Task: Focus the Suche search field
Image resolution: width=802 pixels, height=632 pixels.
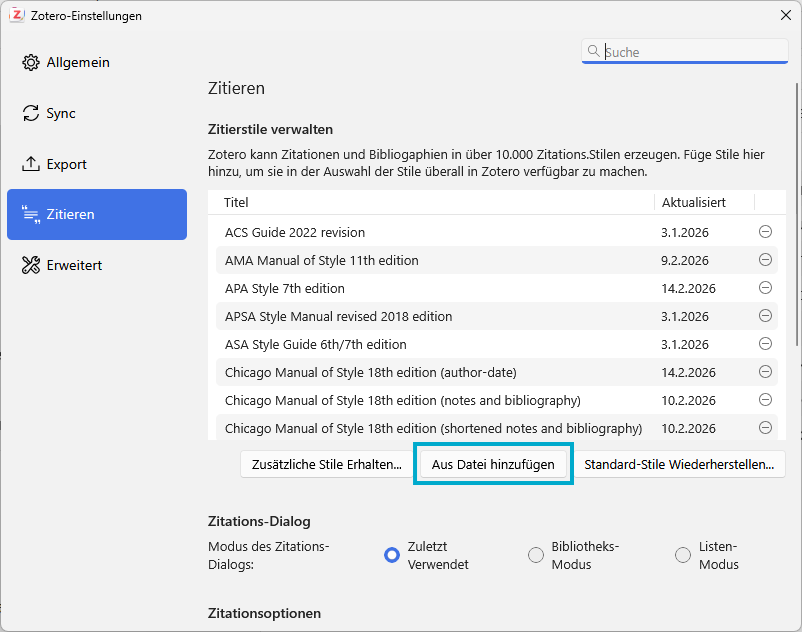Action: 684,52
